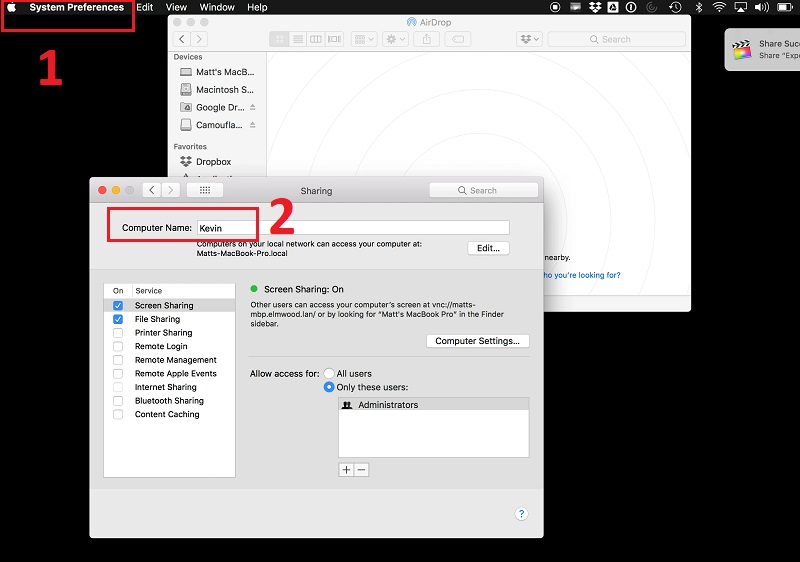
Task: Switch Finder to gallery view
Action: (334, 39)
